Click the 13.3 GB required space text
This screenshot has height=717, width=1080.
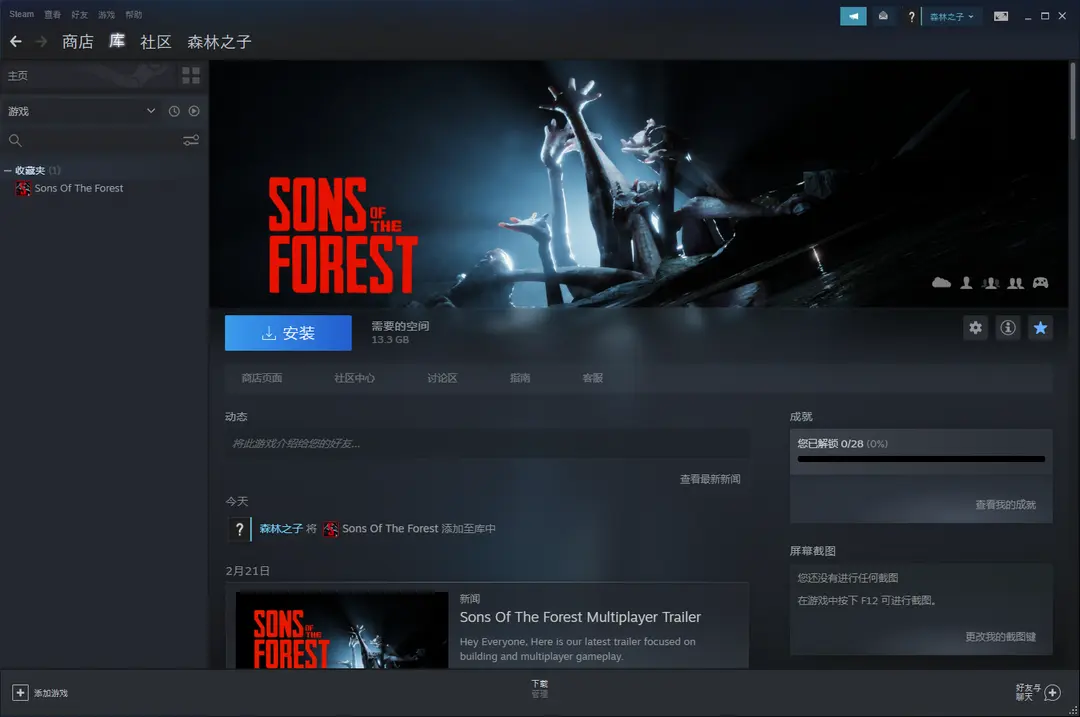(x=390, y=340)
